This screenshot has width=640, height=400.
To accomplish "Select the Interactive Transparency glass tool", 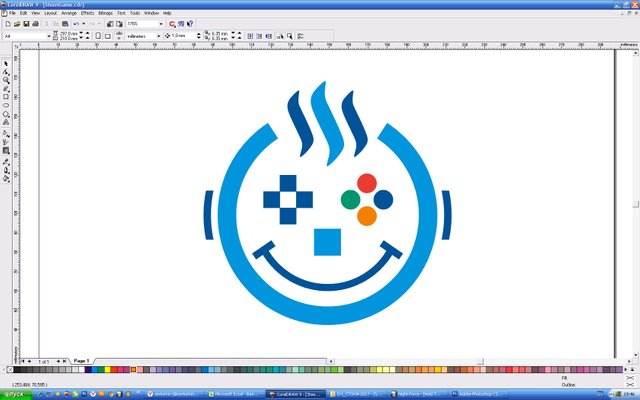I will coord(6,142).
